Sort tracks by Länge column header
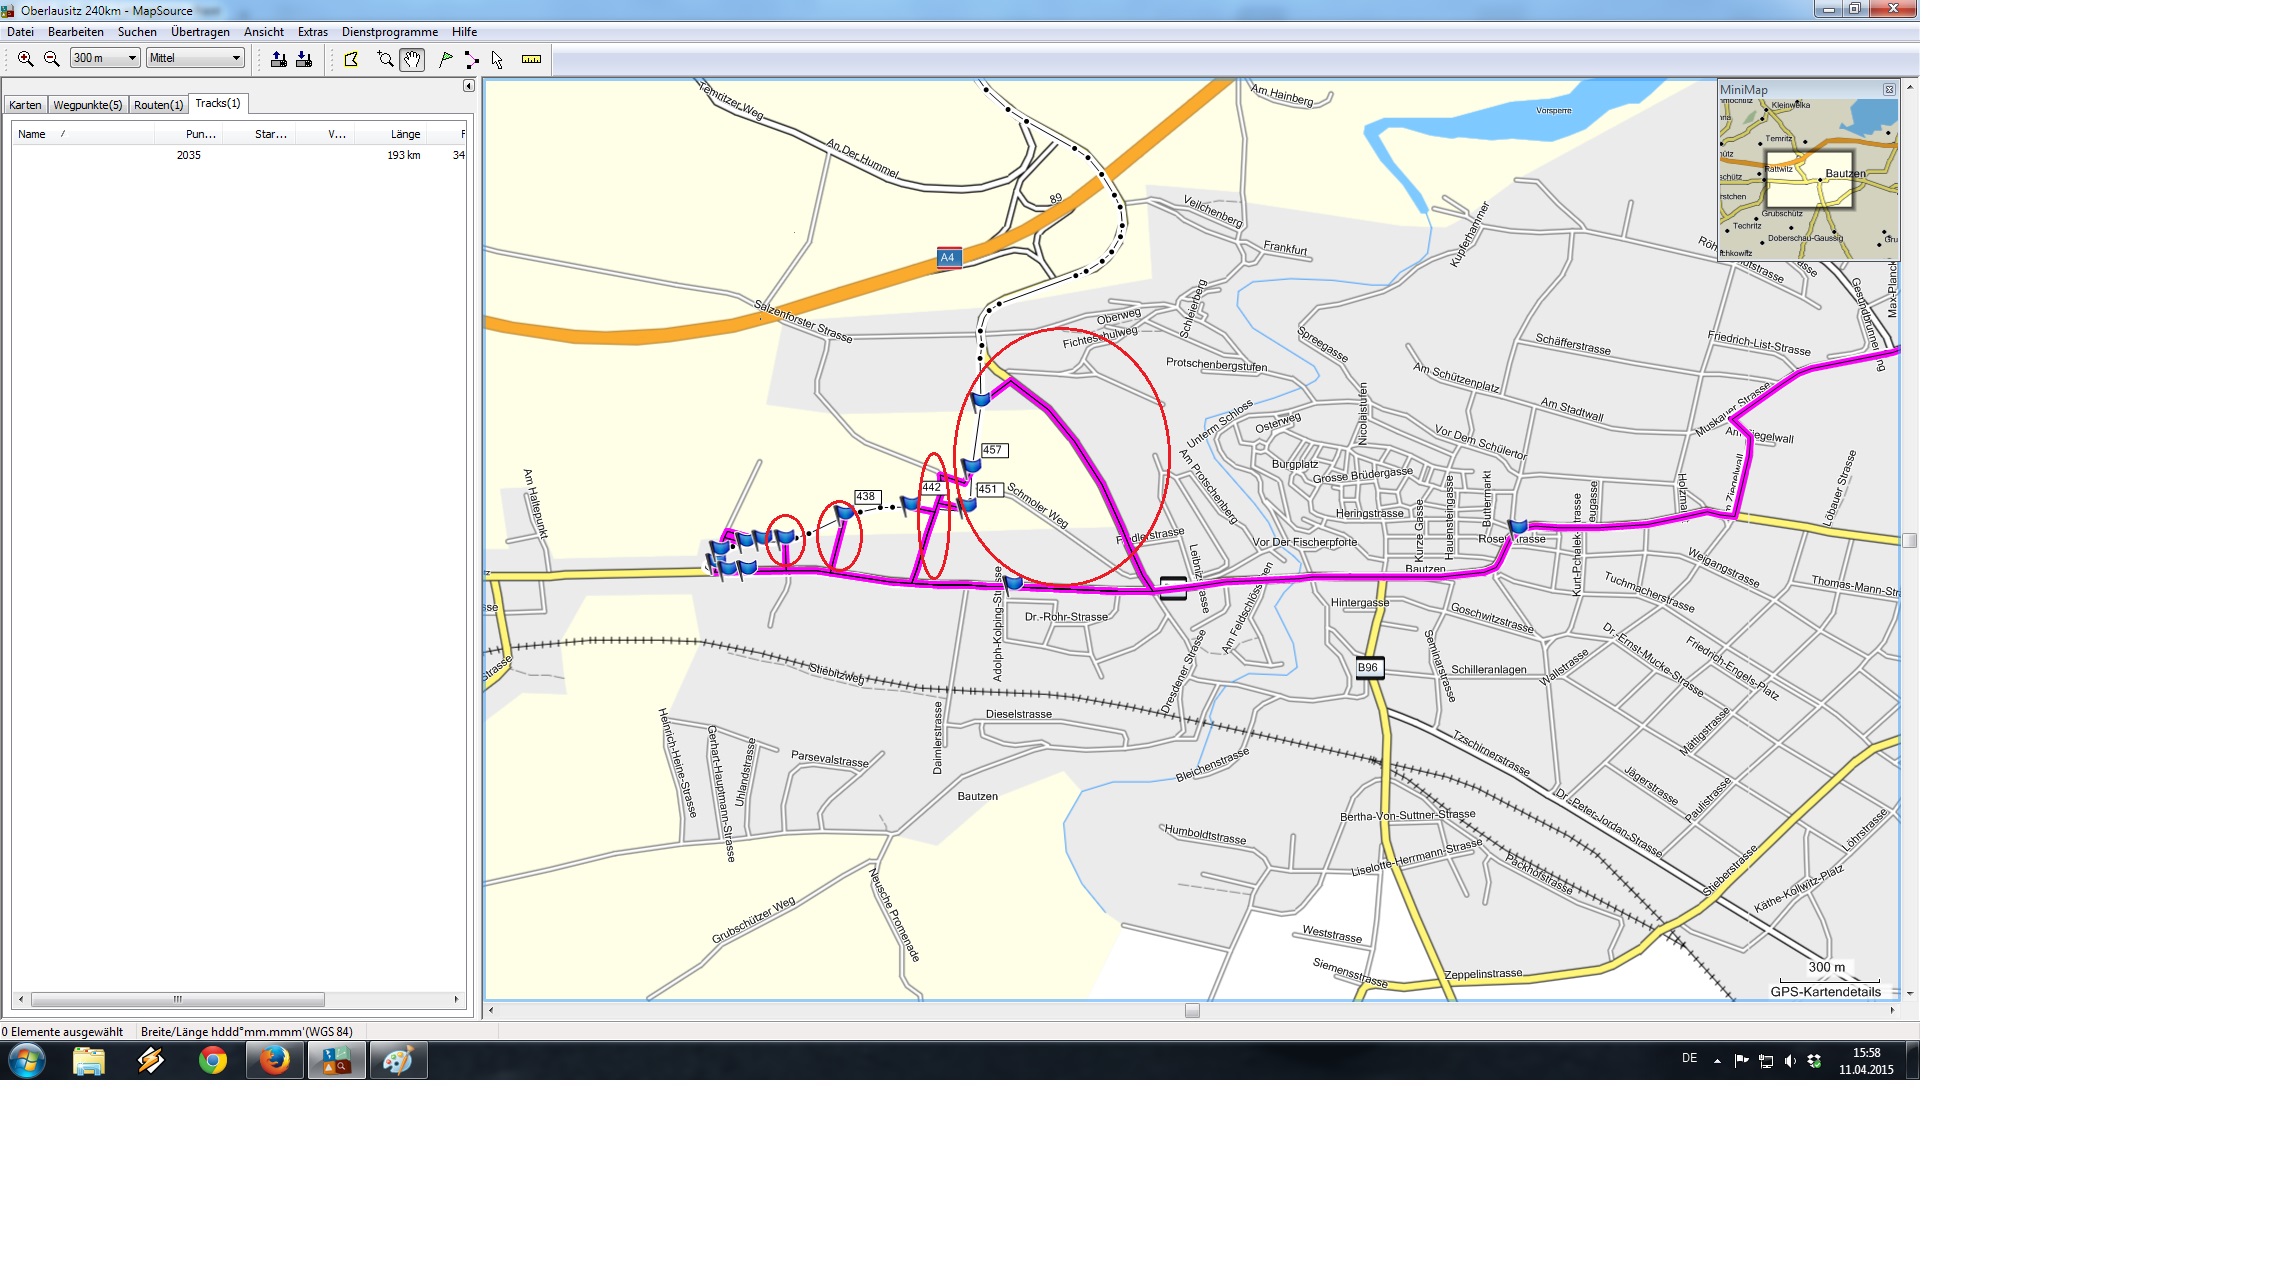 coord(405,134)
